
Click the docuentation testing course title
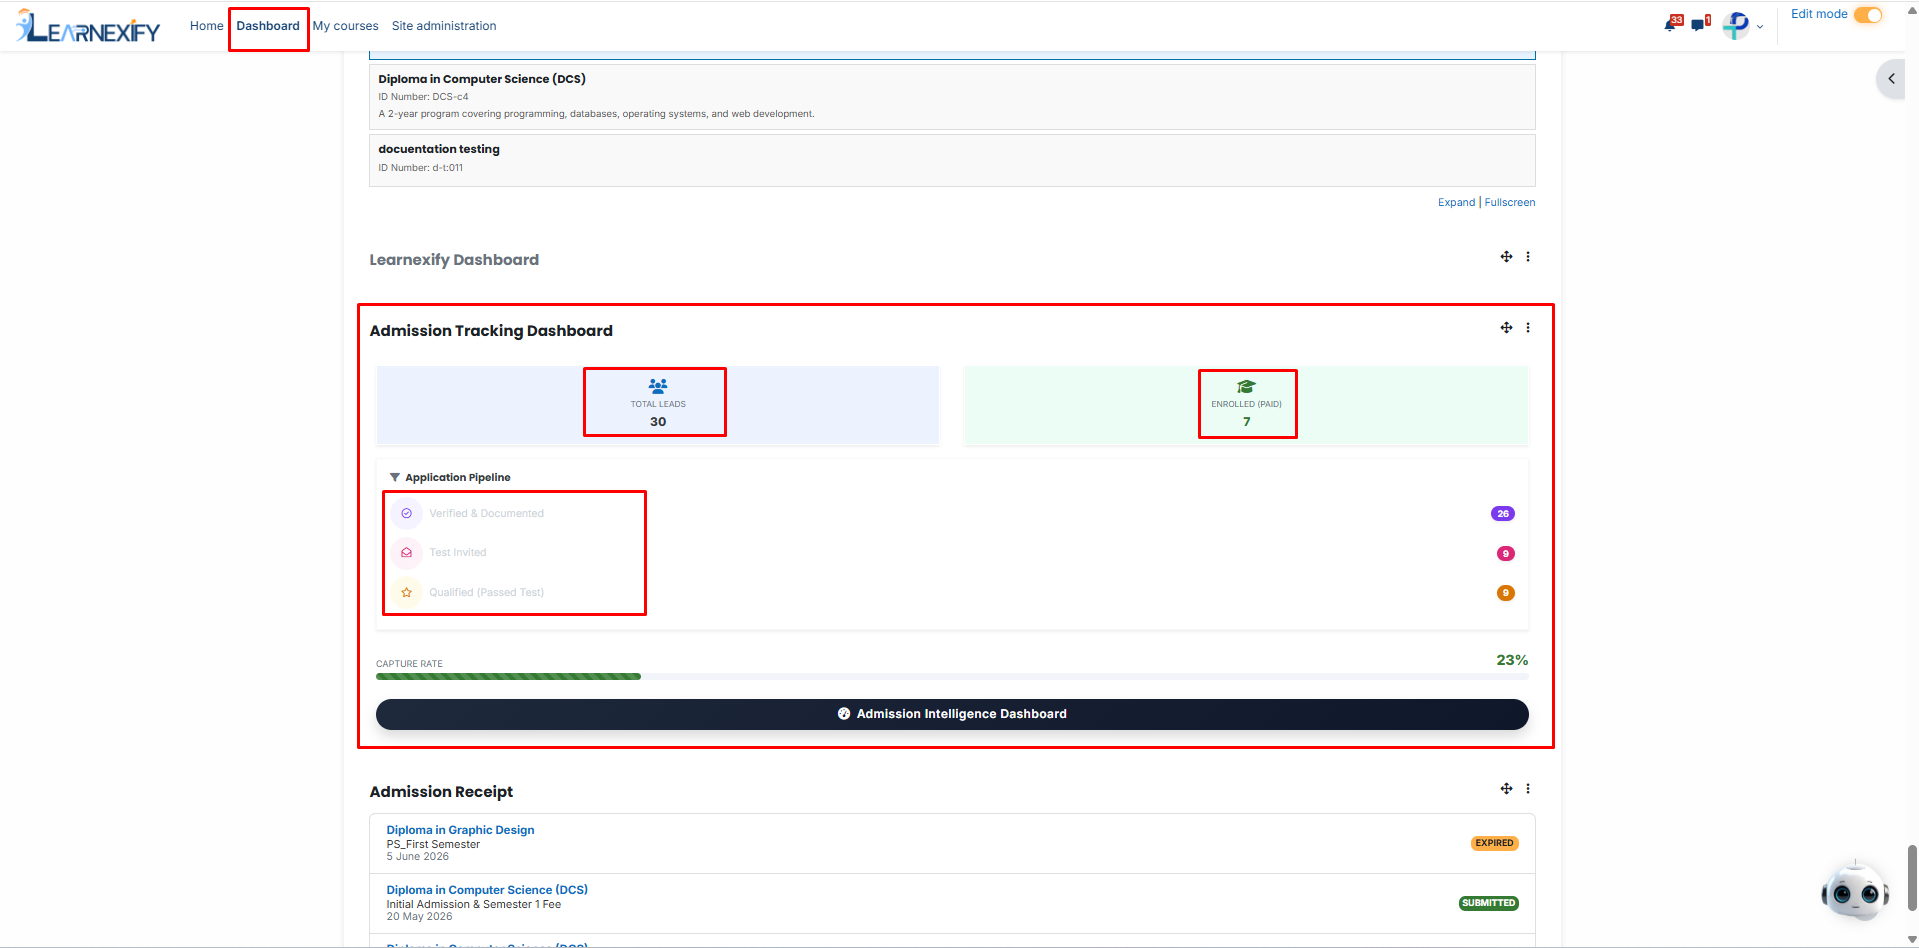click(x=439, y=149)
